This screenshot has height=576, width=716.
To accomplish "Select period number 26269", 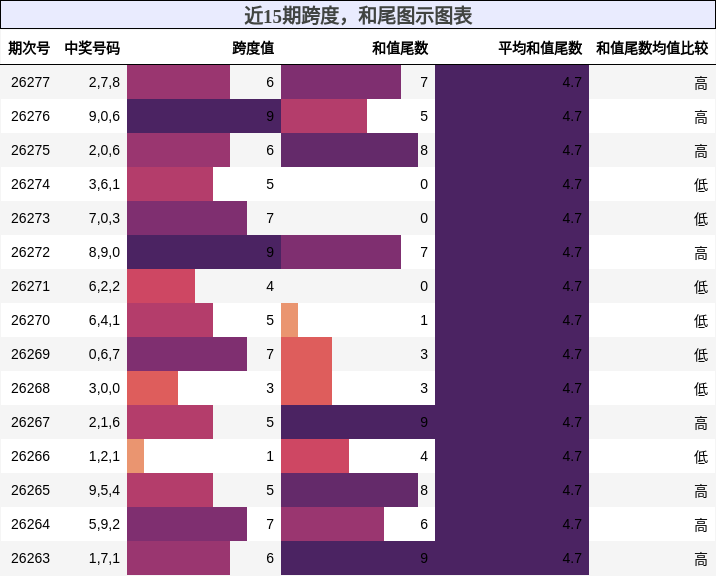I will (x=30, y=354).
